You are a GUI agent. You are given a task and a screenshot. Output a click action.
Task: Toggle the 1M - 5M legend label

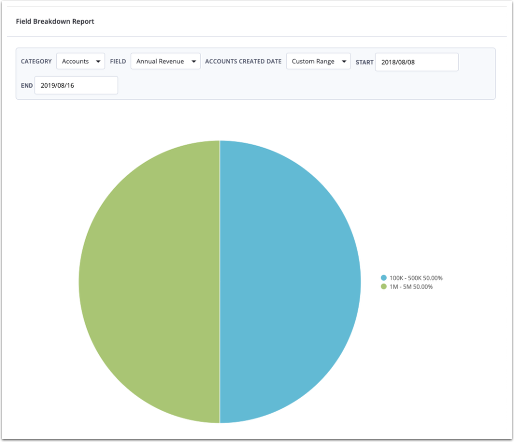coord(411,287)
